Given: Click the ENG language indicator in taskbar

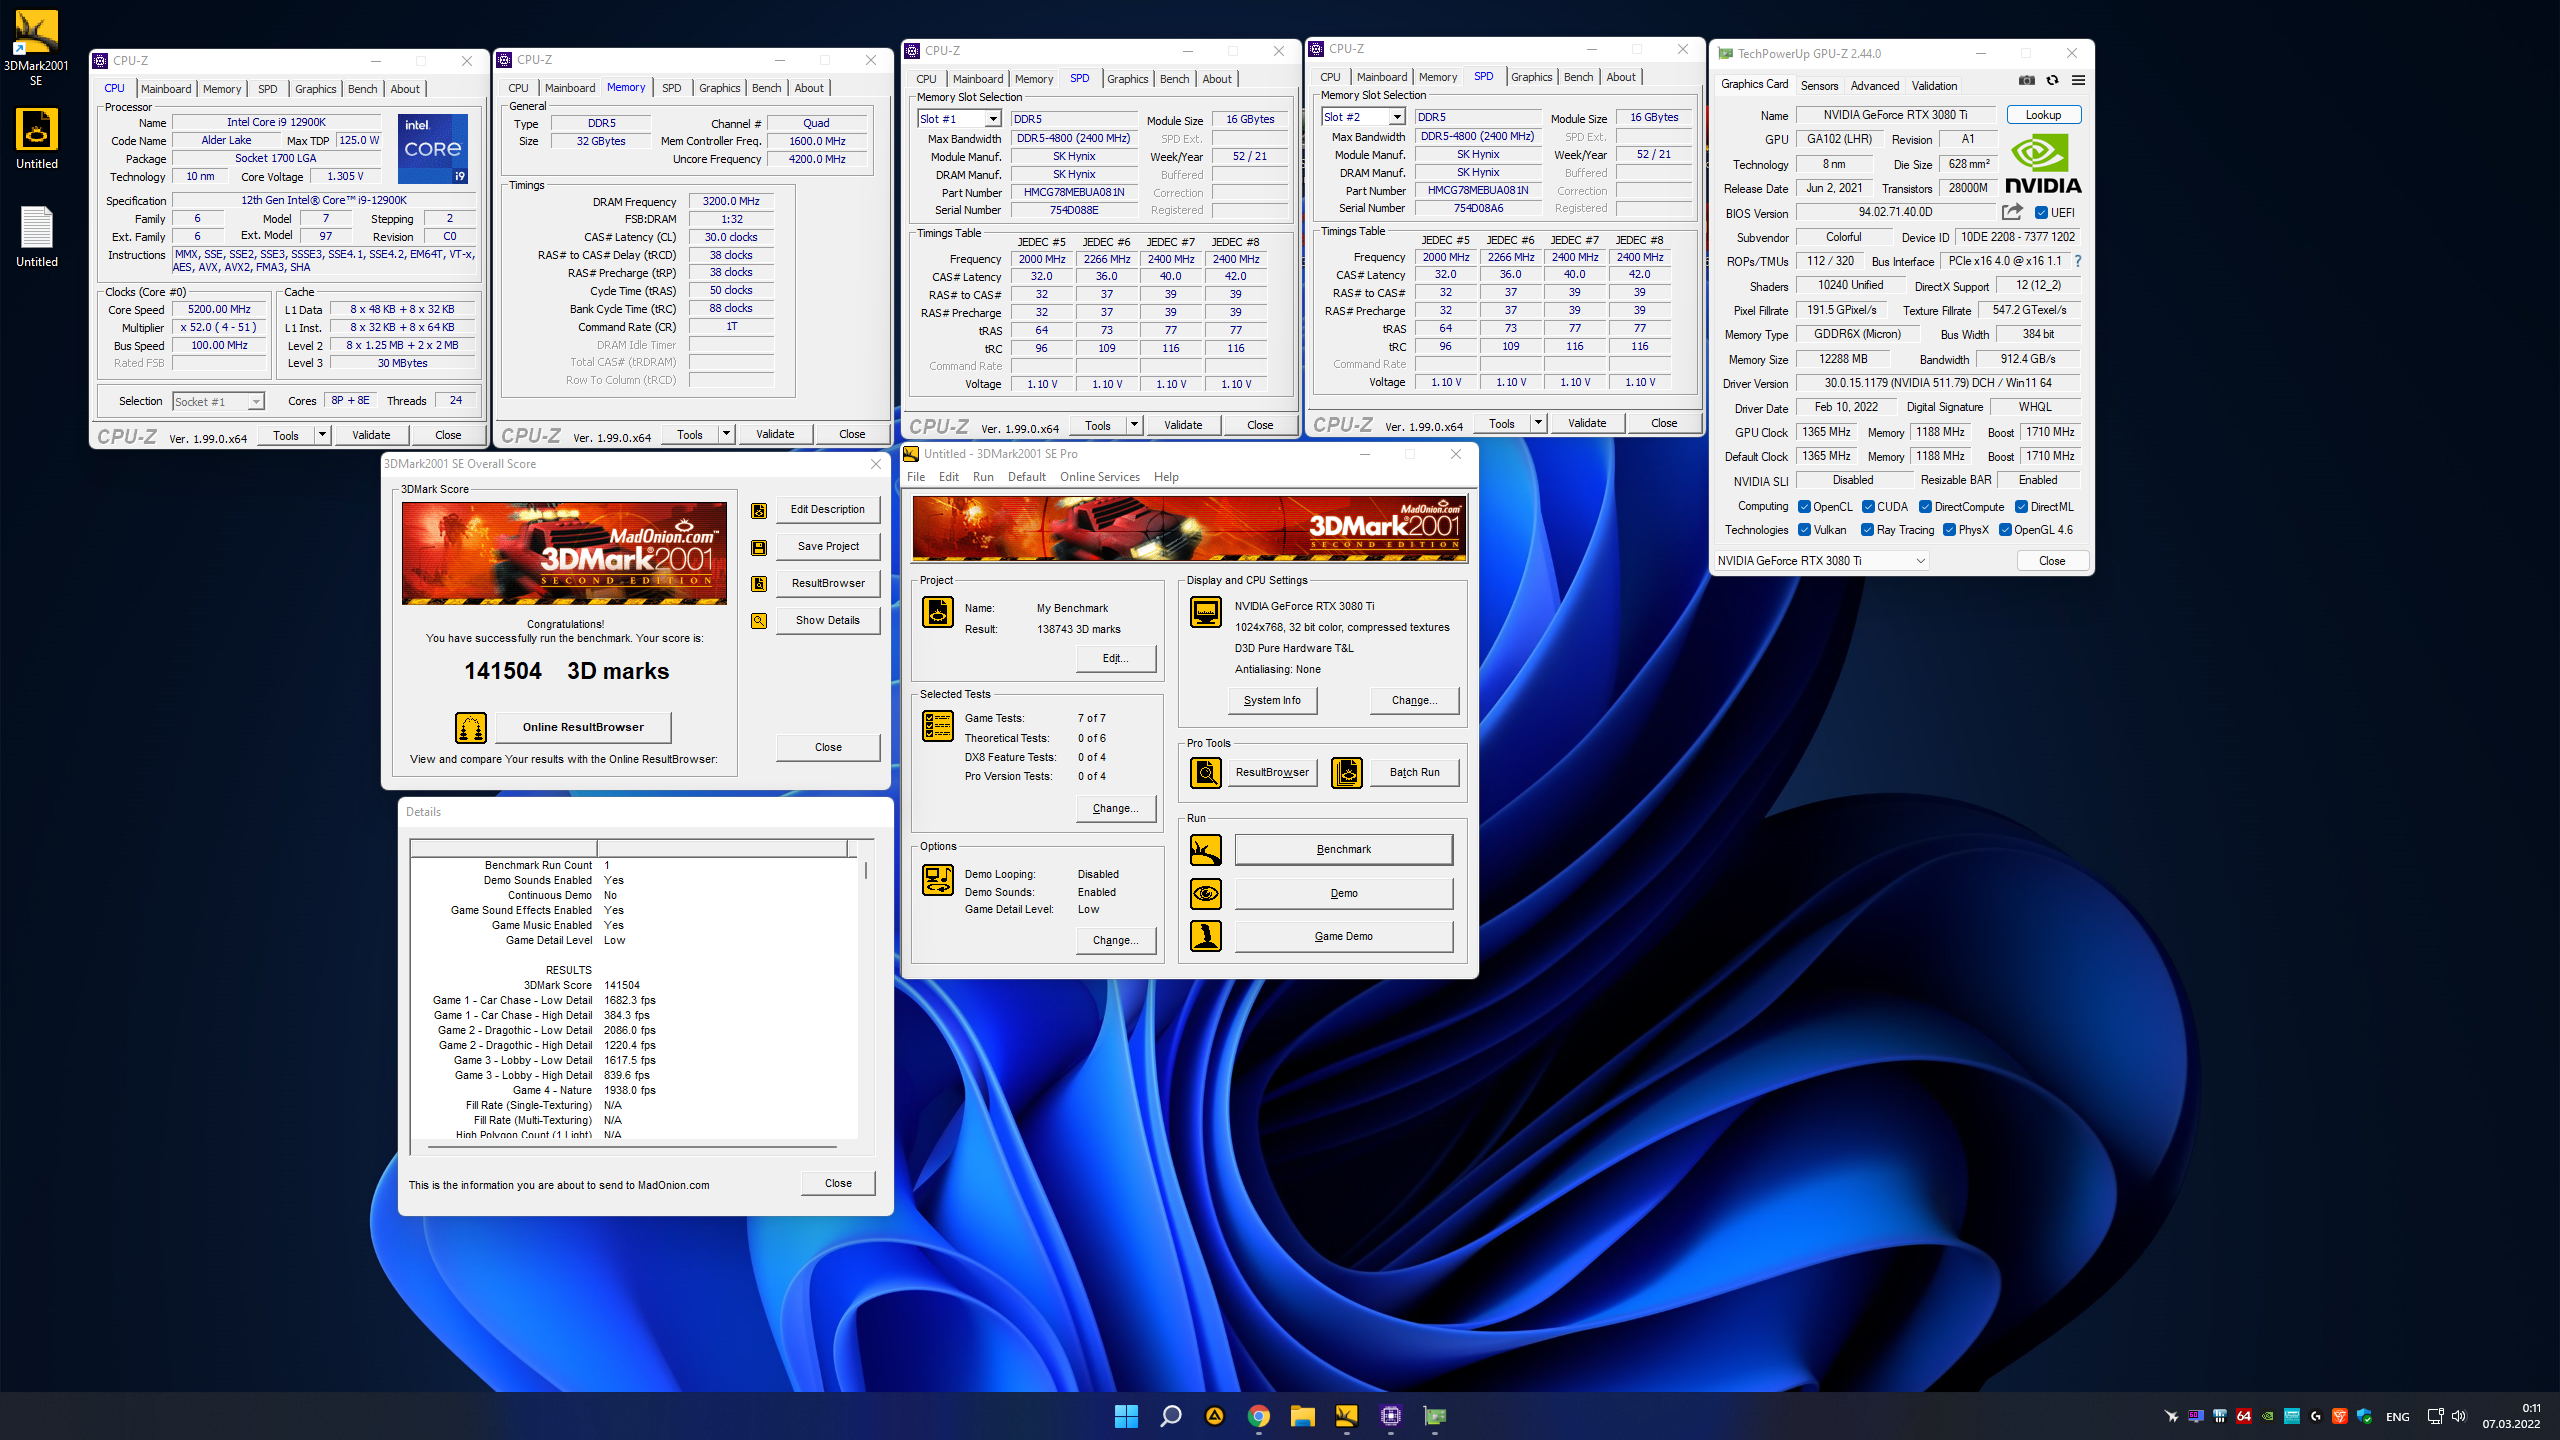Looking at the screenshot, I should [2397, 1417].
